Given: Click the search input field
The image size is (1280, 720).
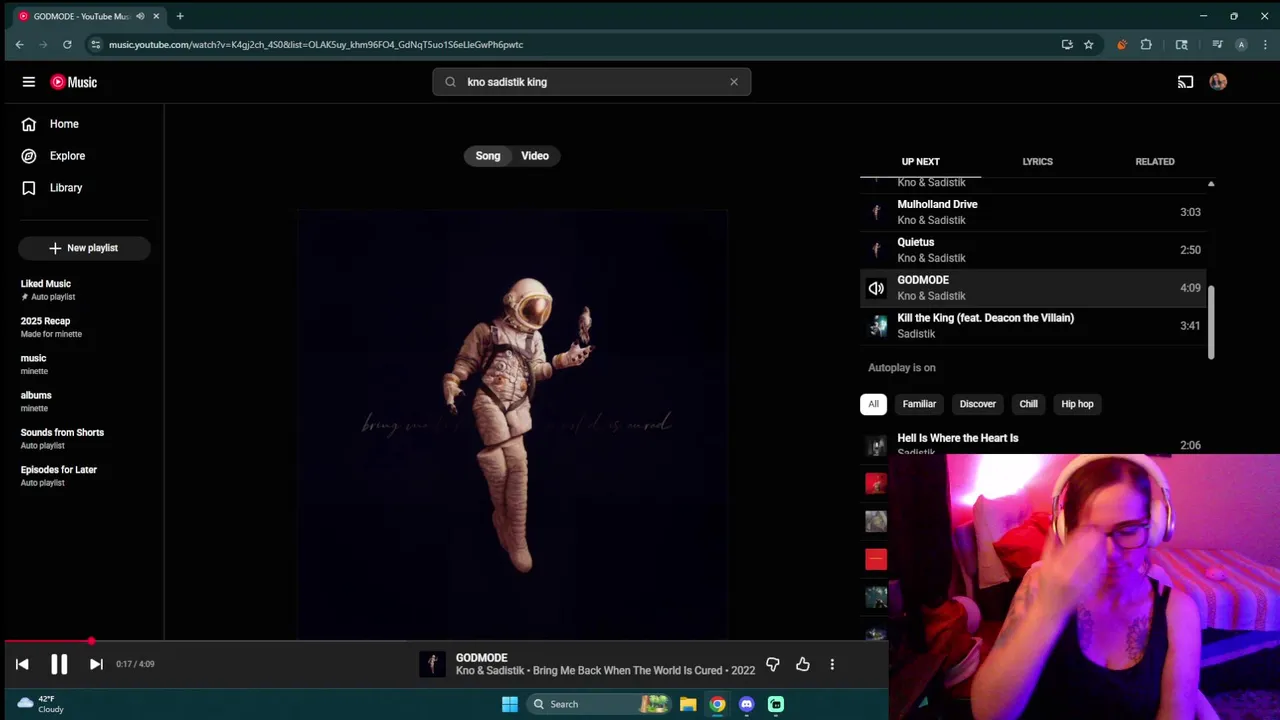Looking at the screenshot, I should coord(590,82).
